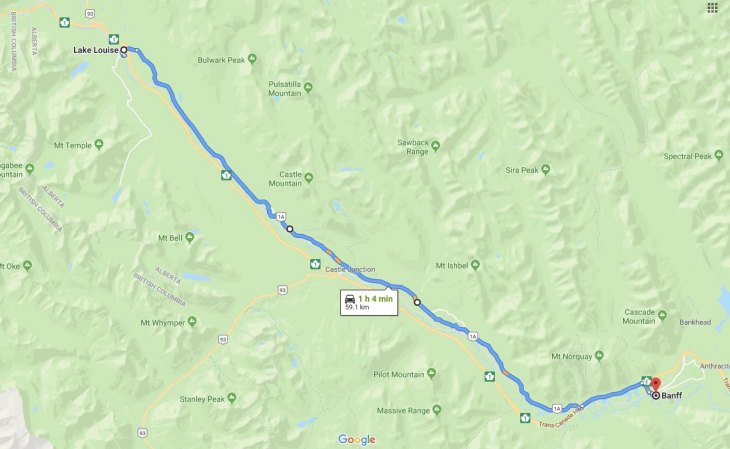Image resolution: width=730 pixels, height=449 pixels.
Task: Click the Castle Mountain marker icon
Action: coord(309,177)
